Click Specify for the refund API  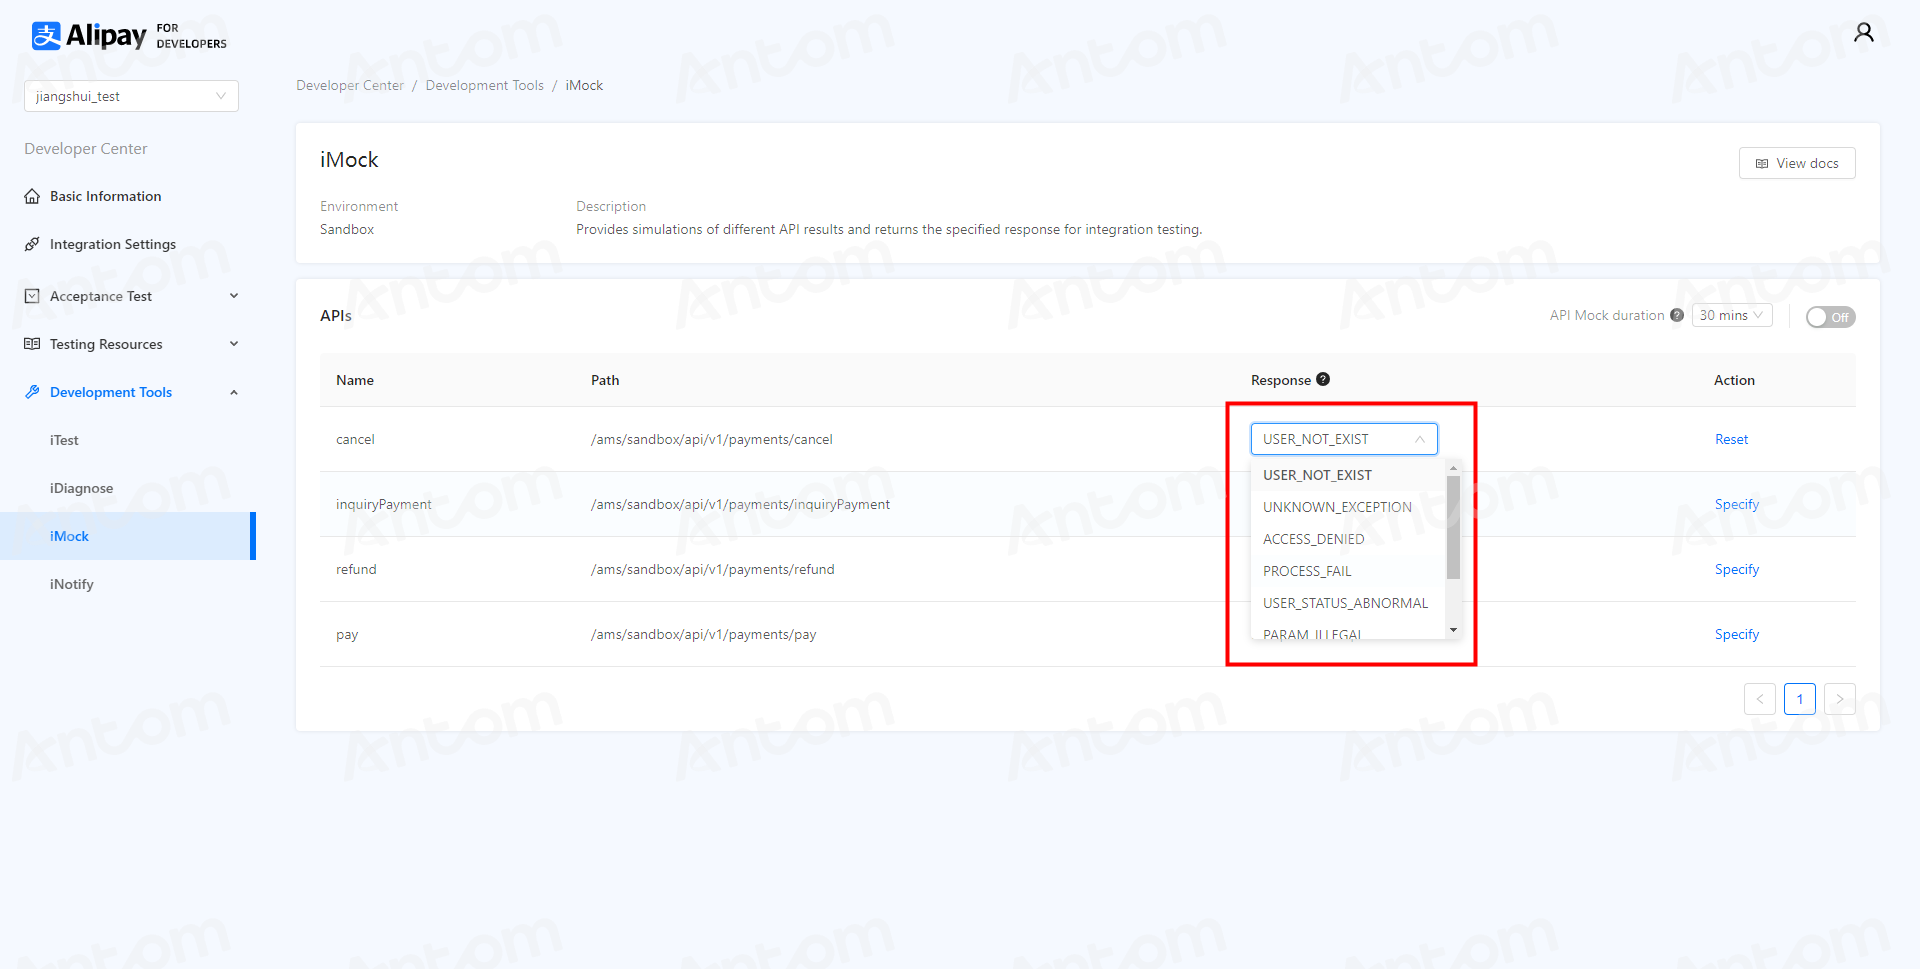tap(1736, 569)
